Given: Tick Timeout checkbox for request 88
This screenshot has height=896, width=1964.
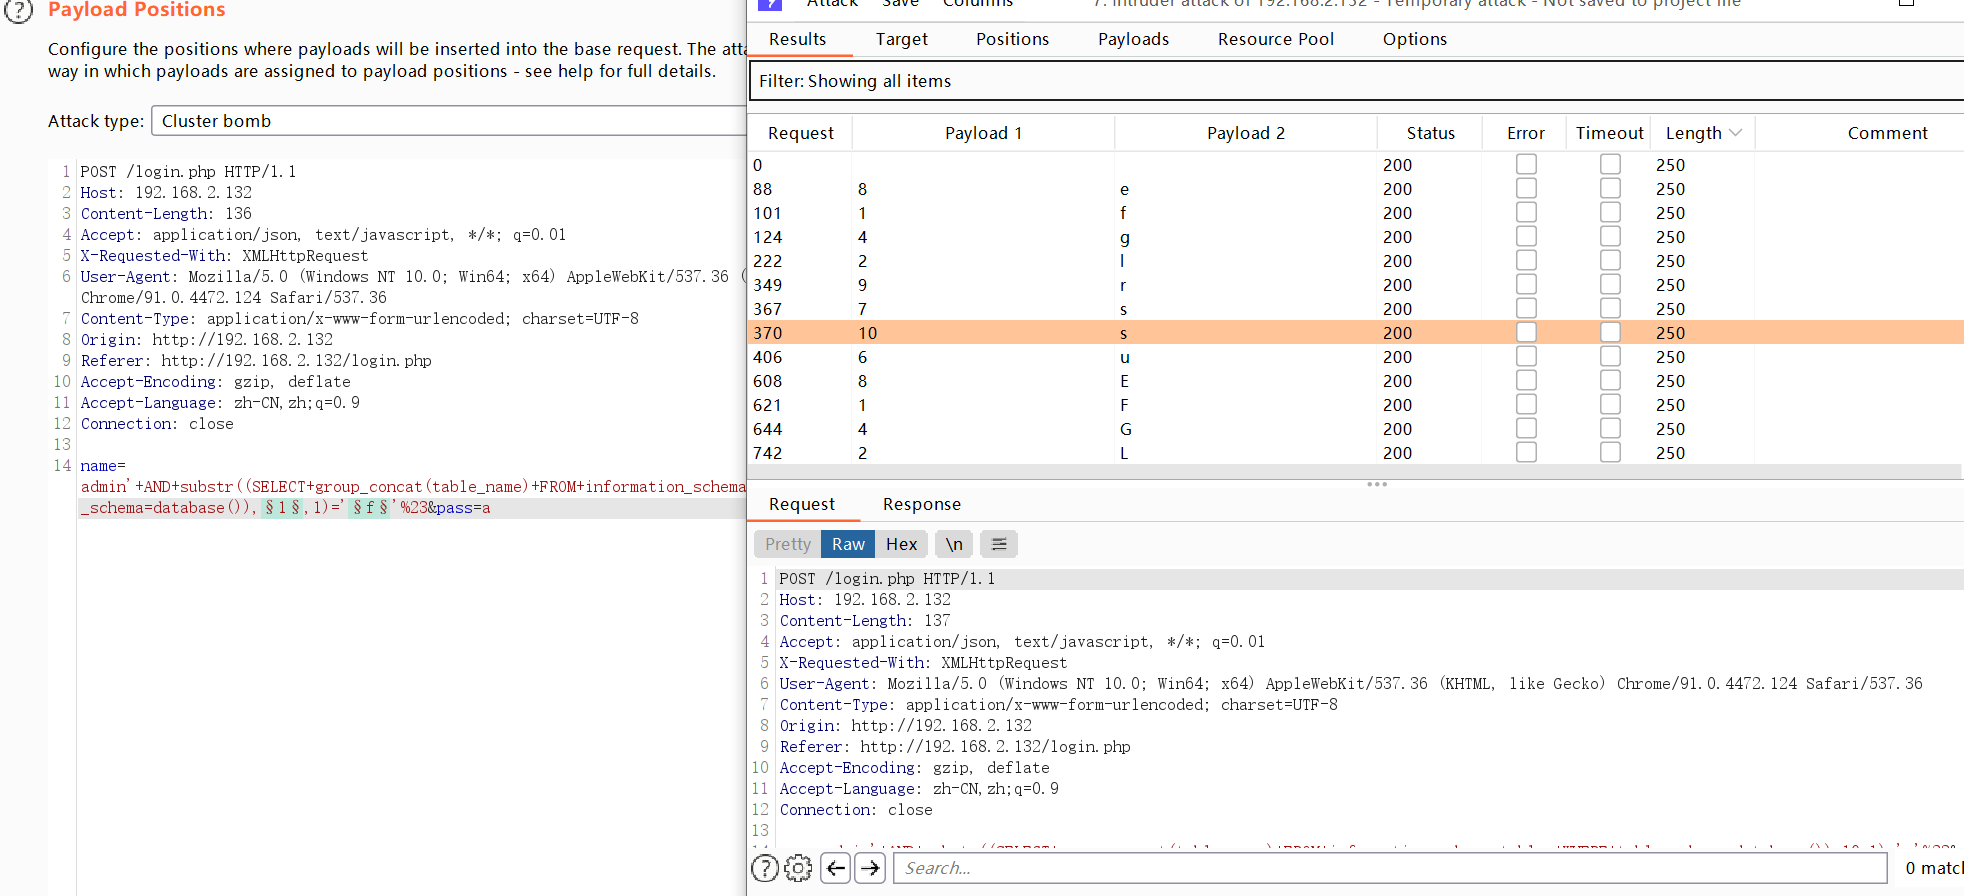Looking at the screenshot, I should tap(1610, 188).
